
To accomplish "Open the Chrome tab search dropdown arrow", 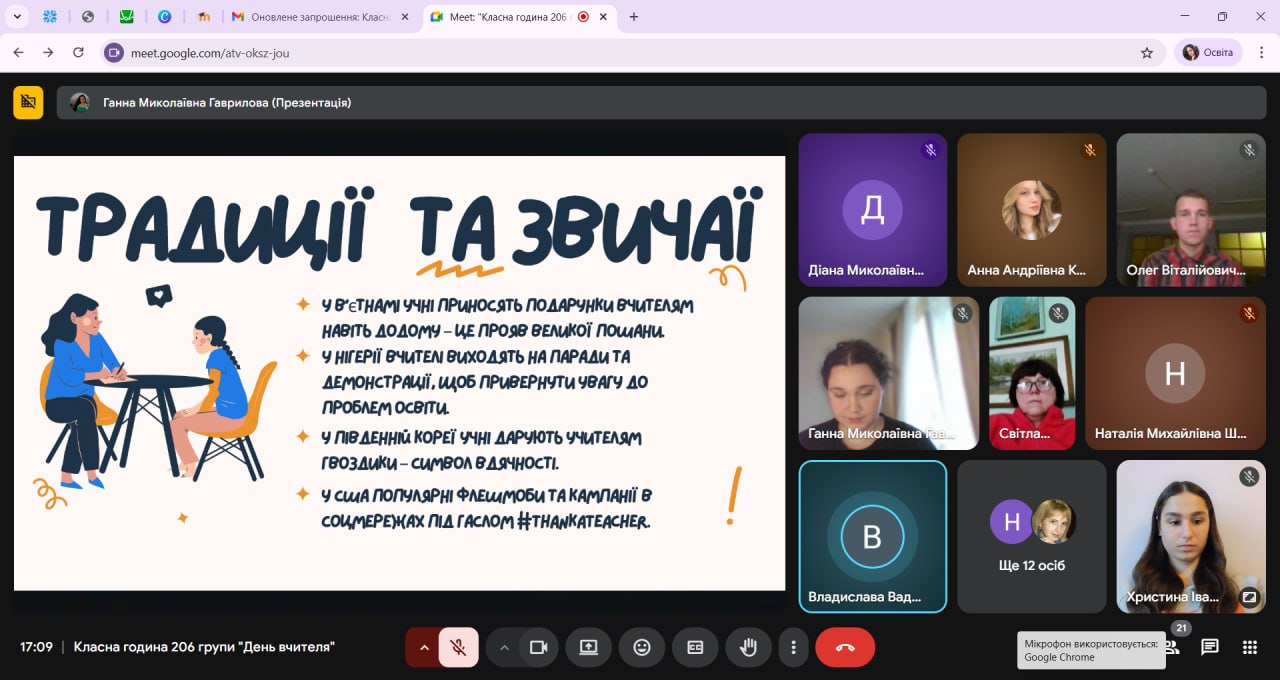I will (x=17, y=17).
